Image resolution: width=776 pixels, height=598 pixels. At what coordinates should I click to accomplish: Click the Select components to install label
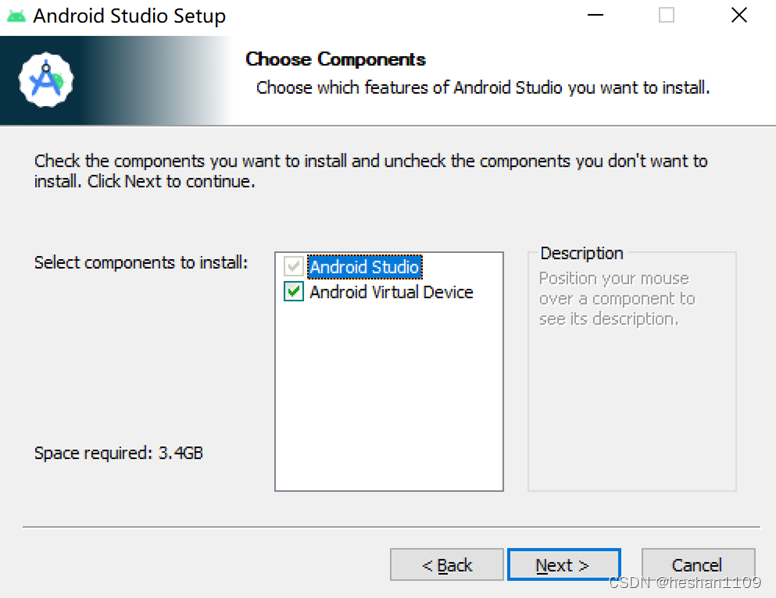tap(141, 262)
